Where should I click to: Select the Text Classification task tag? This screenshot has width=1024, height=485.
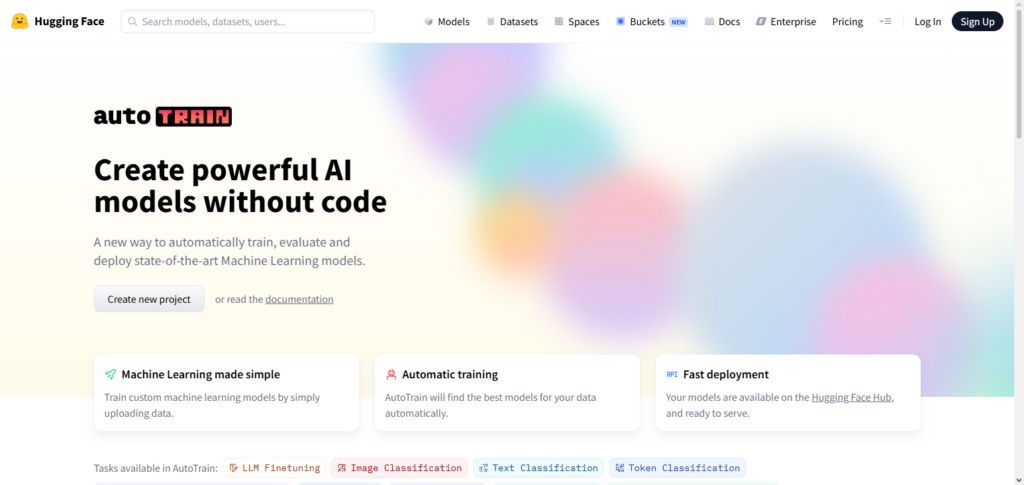(x=538, y=468)
